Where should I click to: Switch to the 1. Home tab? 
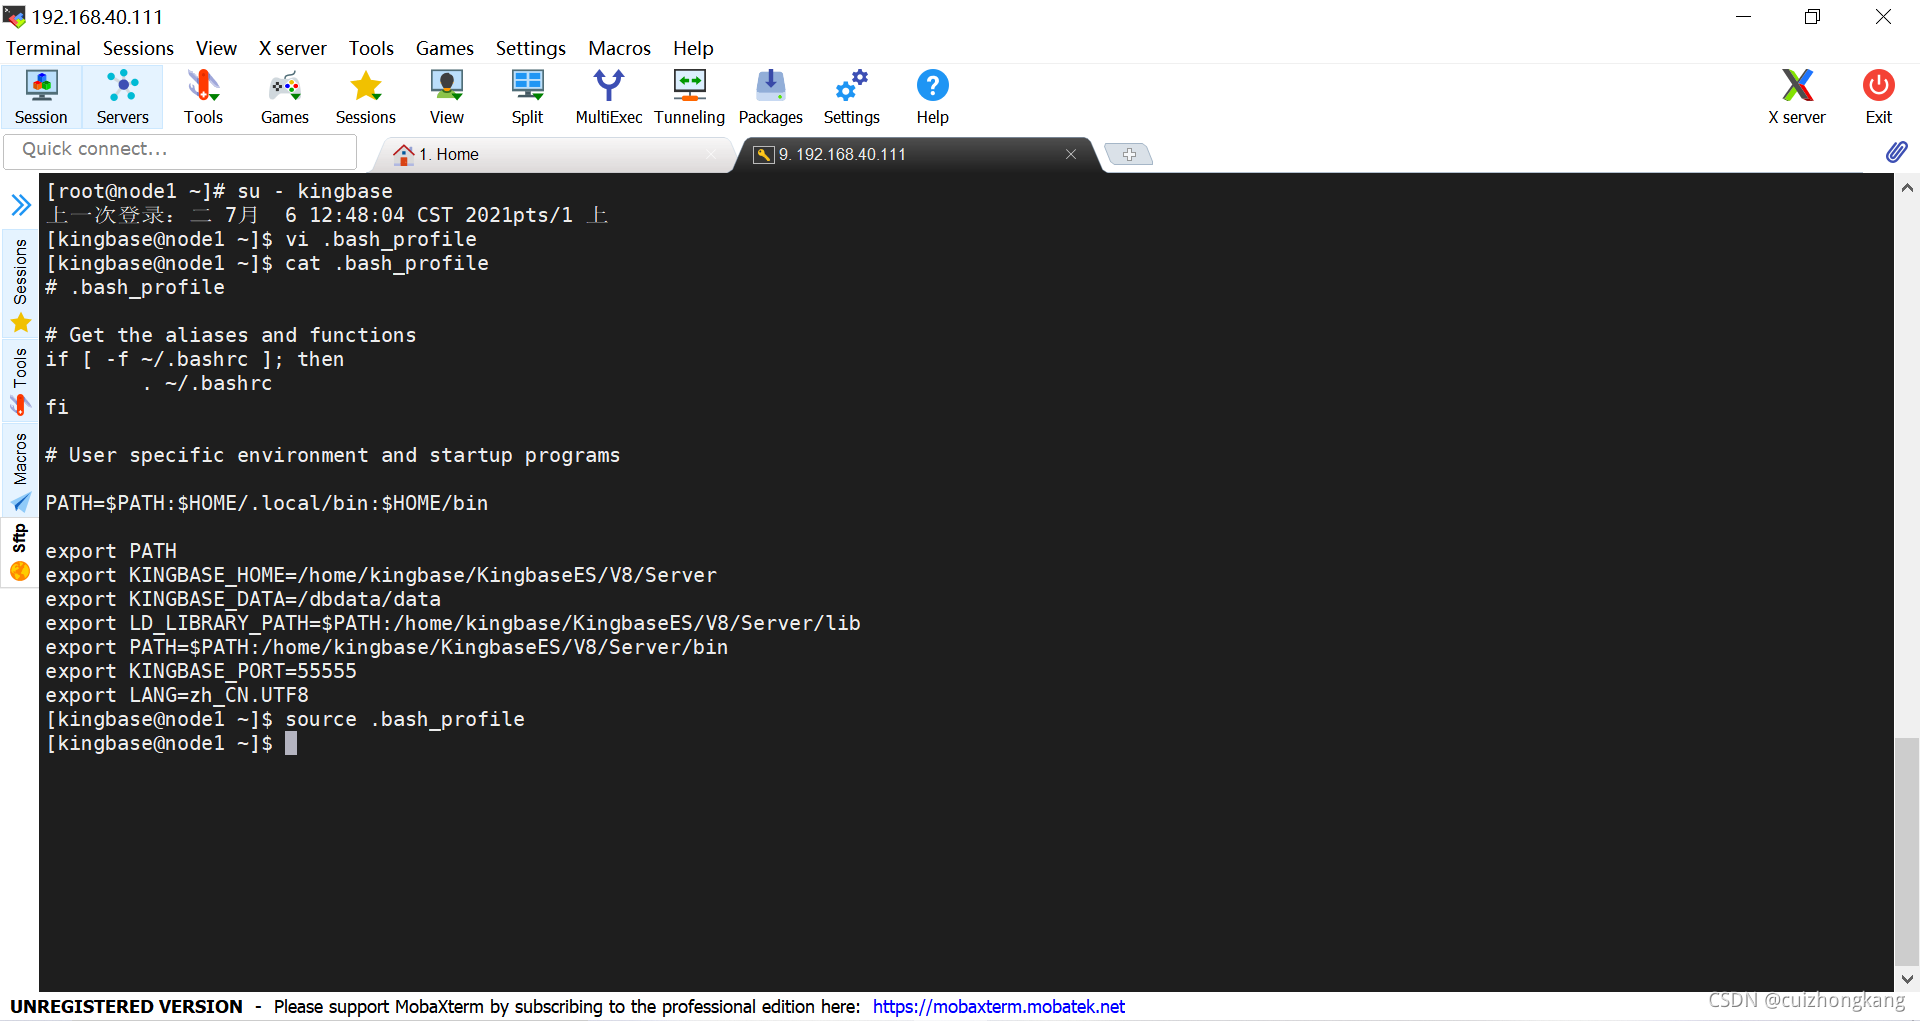555,154
